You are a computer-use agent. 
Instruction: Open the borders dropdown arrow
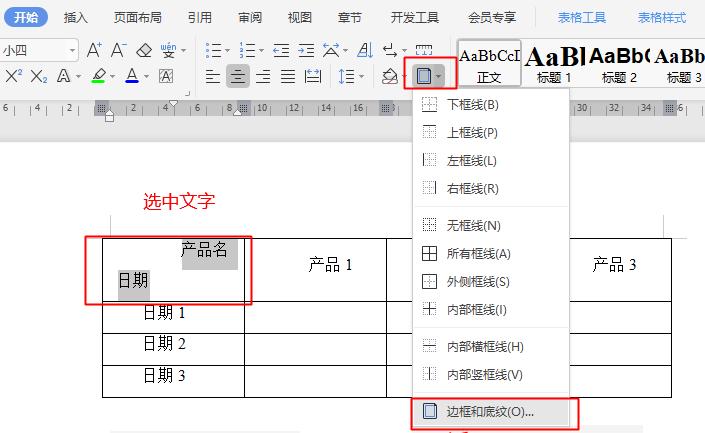439,76
